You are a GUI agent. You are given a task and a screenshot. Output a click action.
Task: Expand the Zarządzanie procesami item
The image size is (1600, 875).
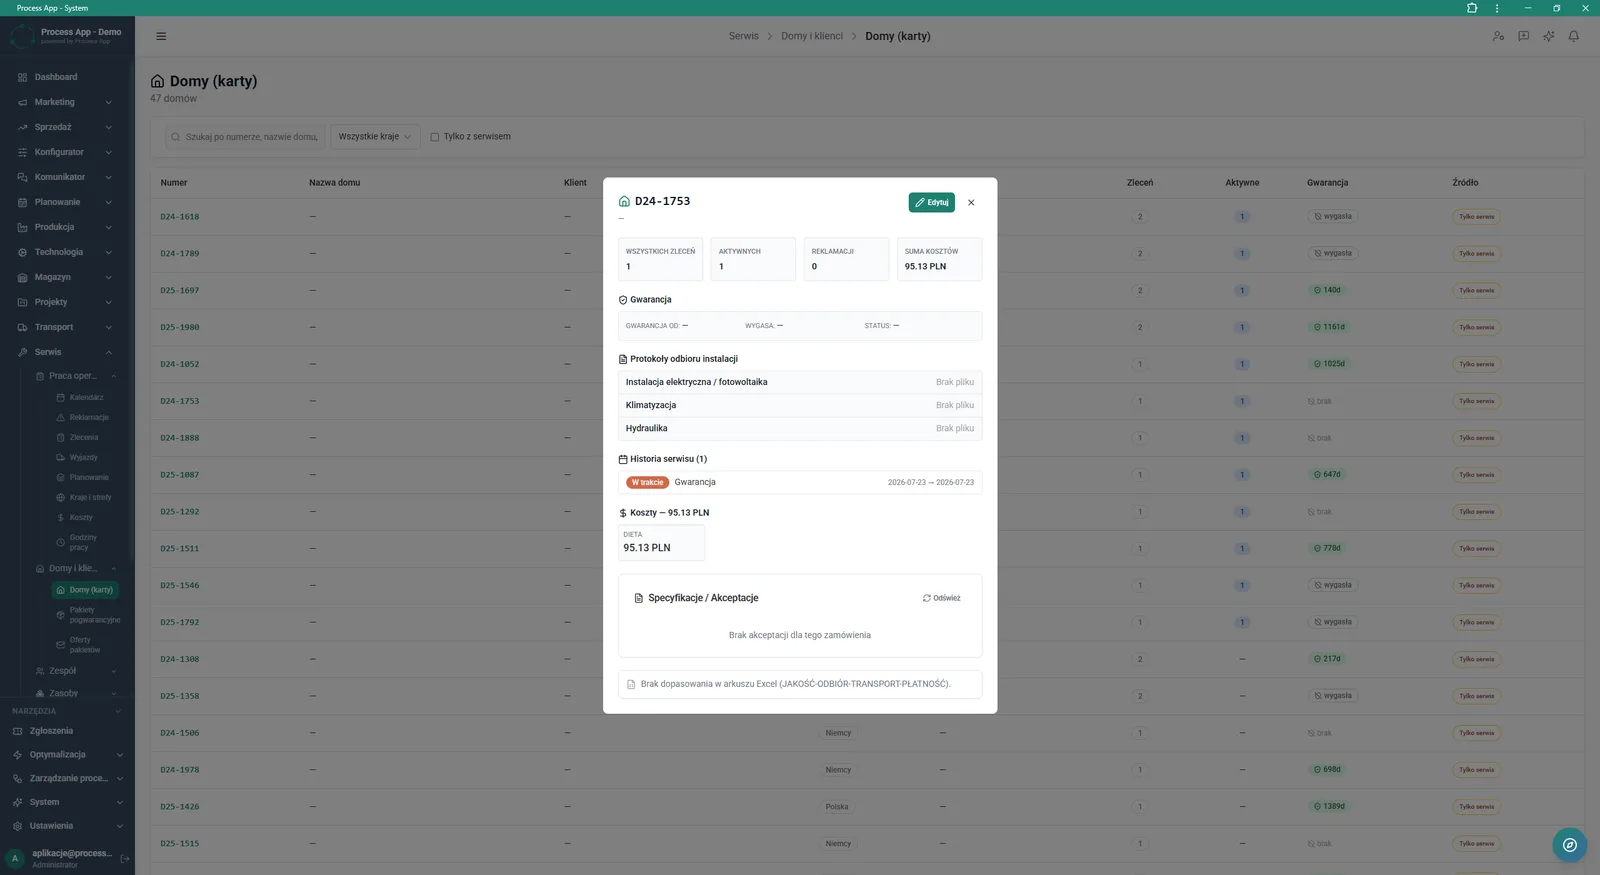(x=67, y=778)
